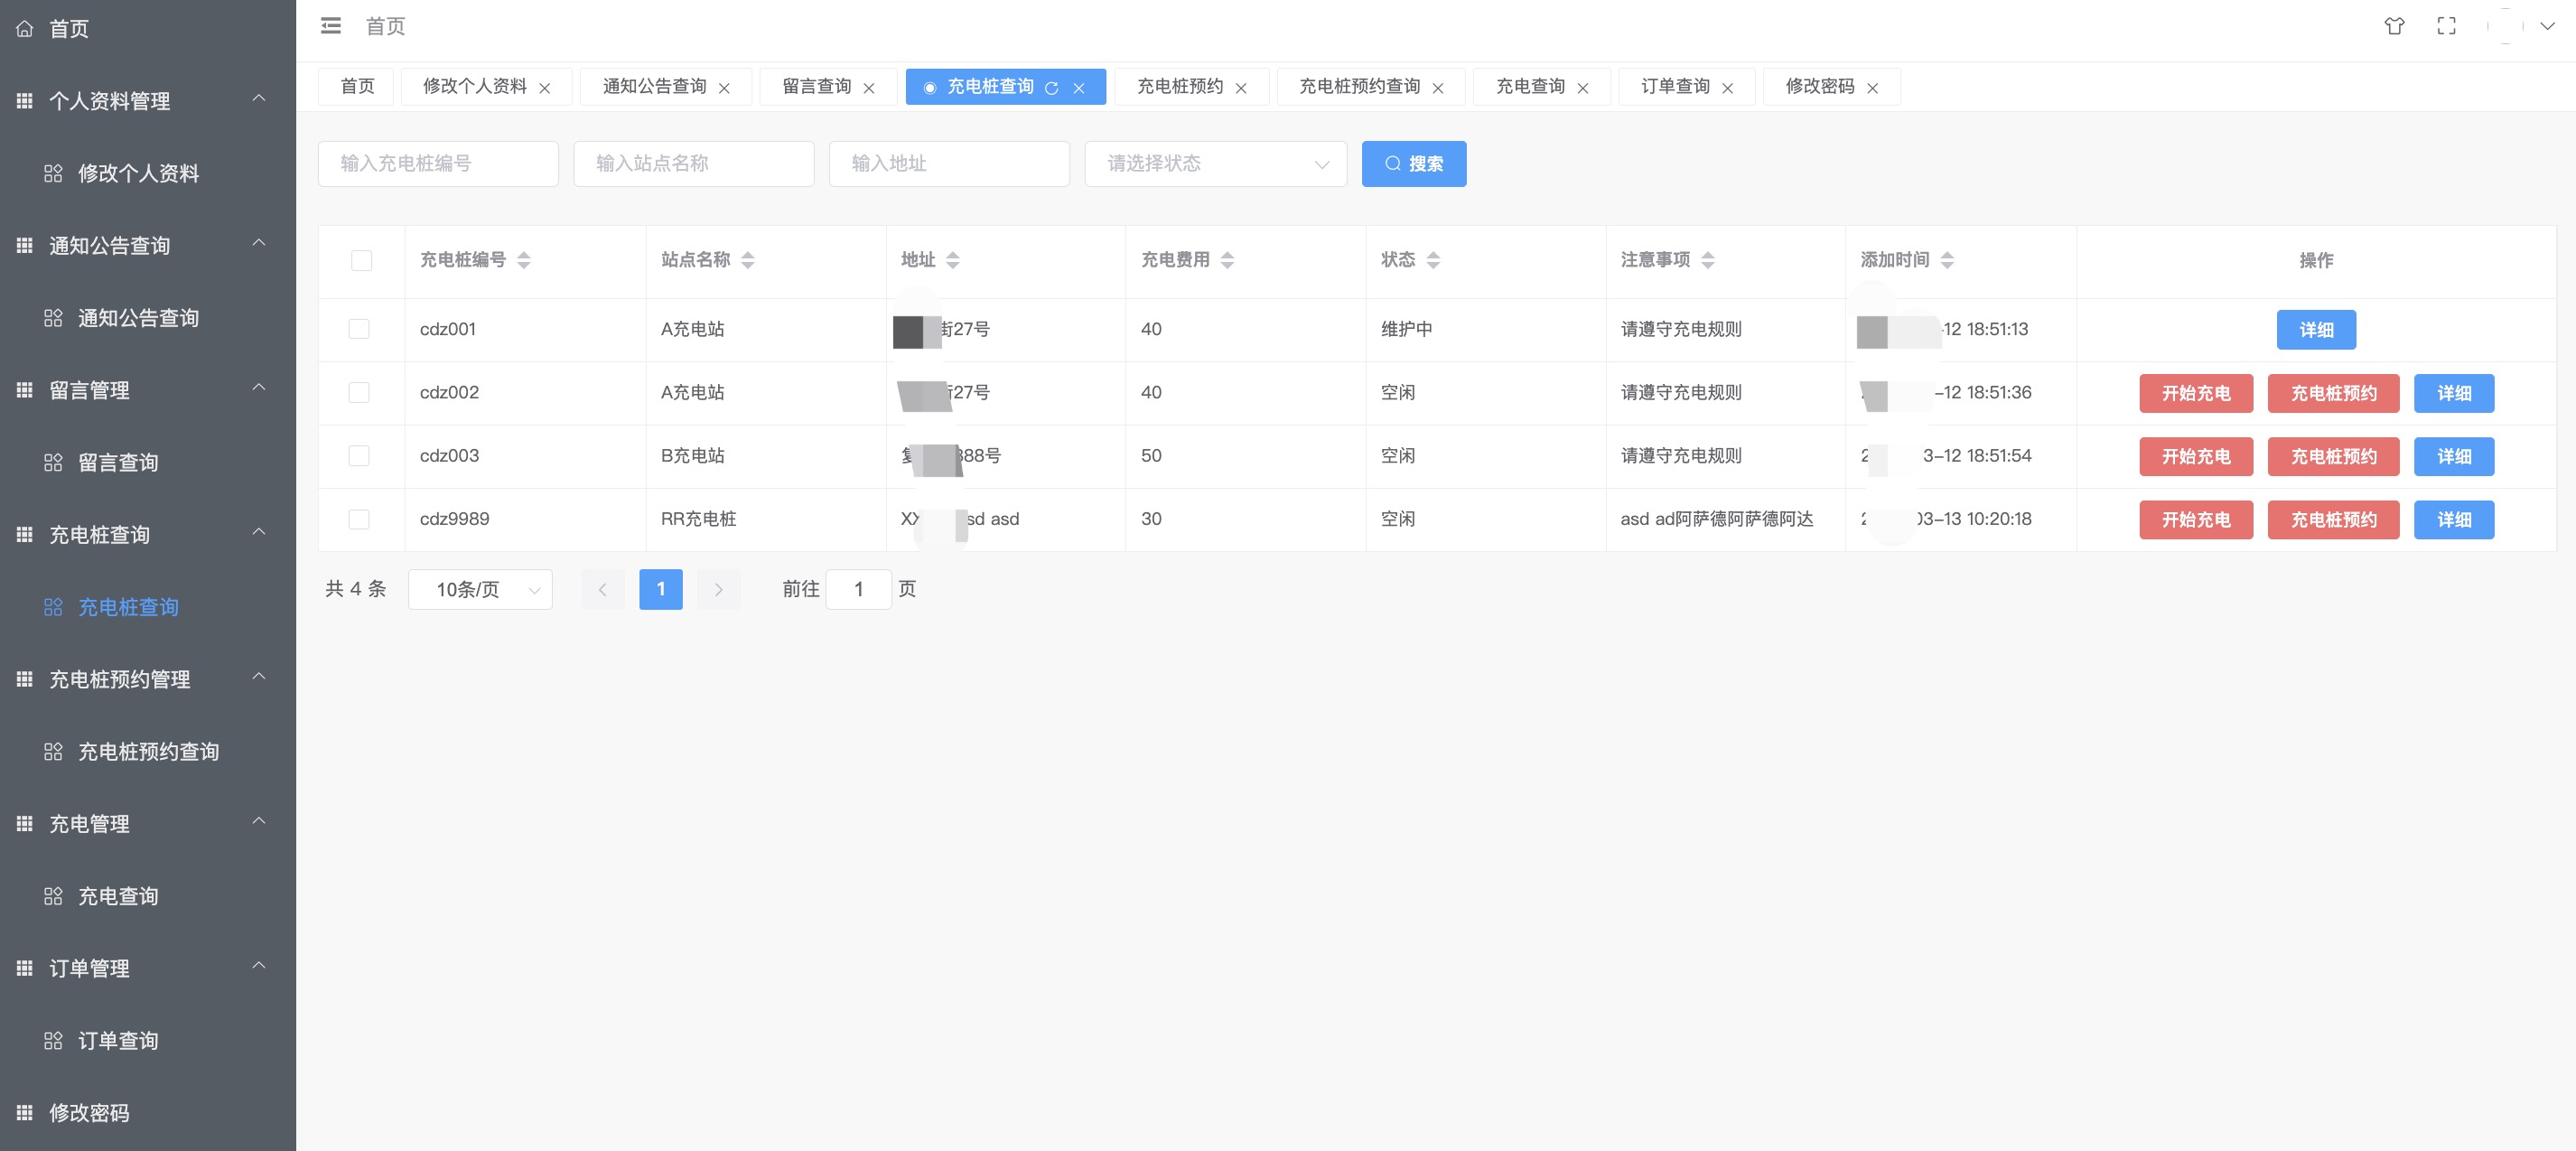Open the 10条/页 page size dropdown
This screenshot has height=1151, width=2576.
point(480,589)
